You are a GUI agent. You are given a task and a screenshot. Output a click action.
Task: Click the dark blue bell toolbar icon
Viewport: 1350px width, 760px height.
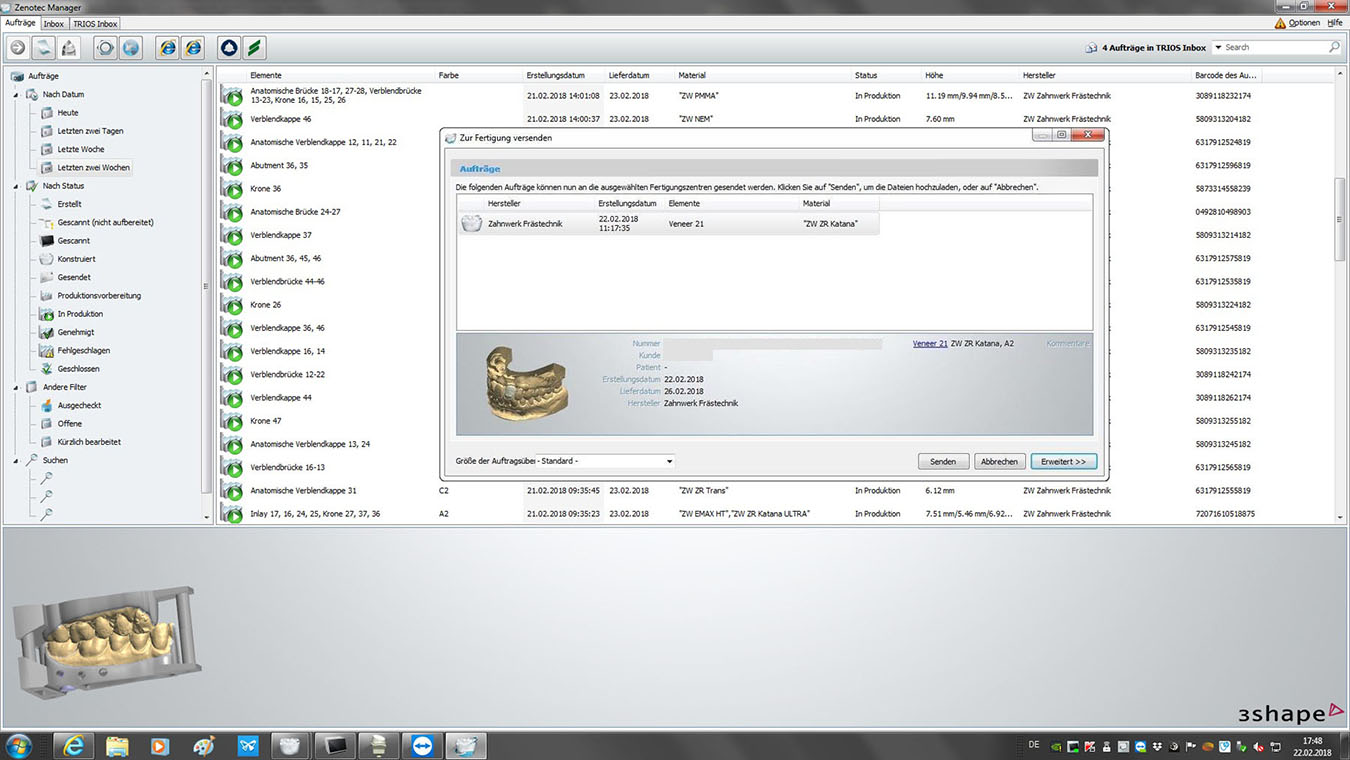pos(228,47)
